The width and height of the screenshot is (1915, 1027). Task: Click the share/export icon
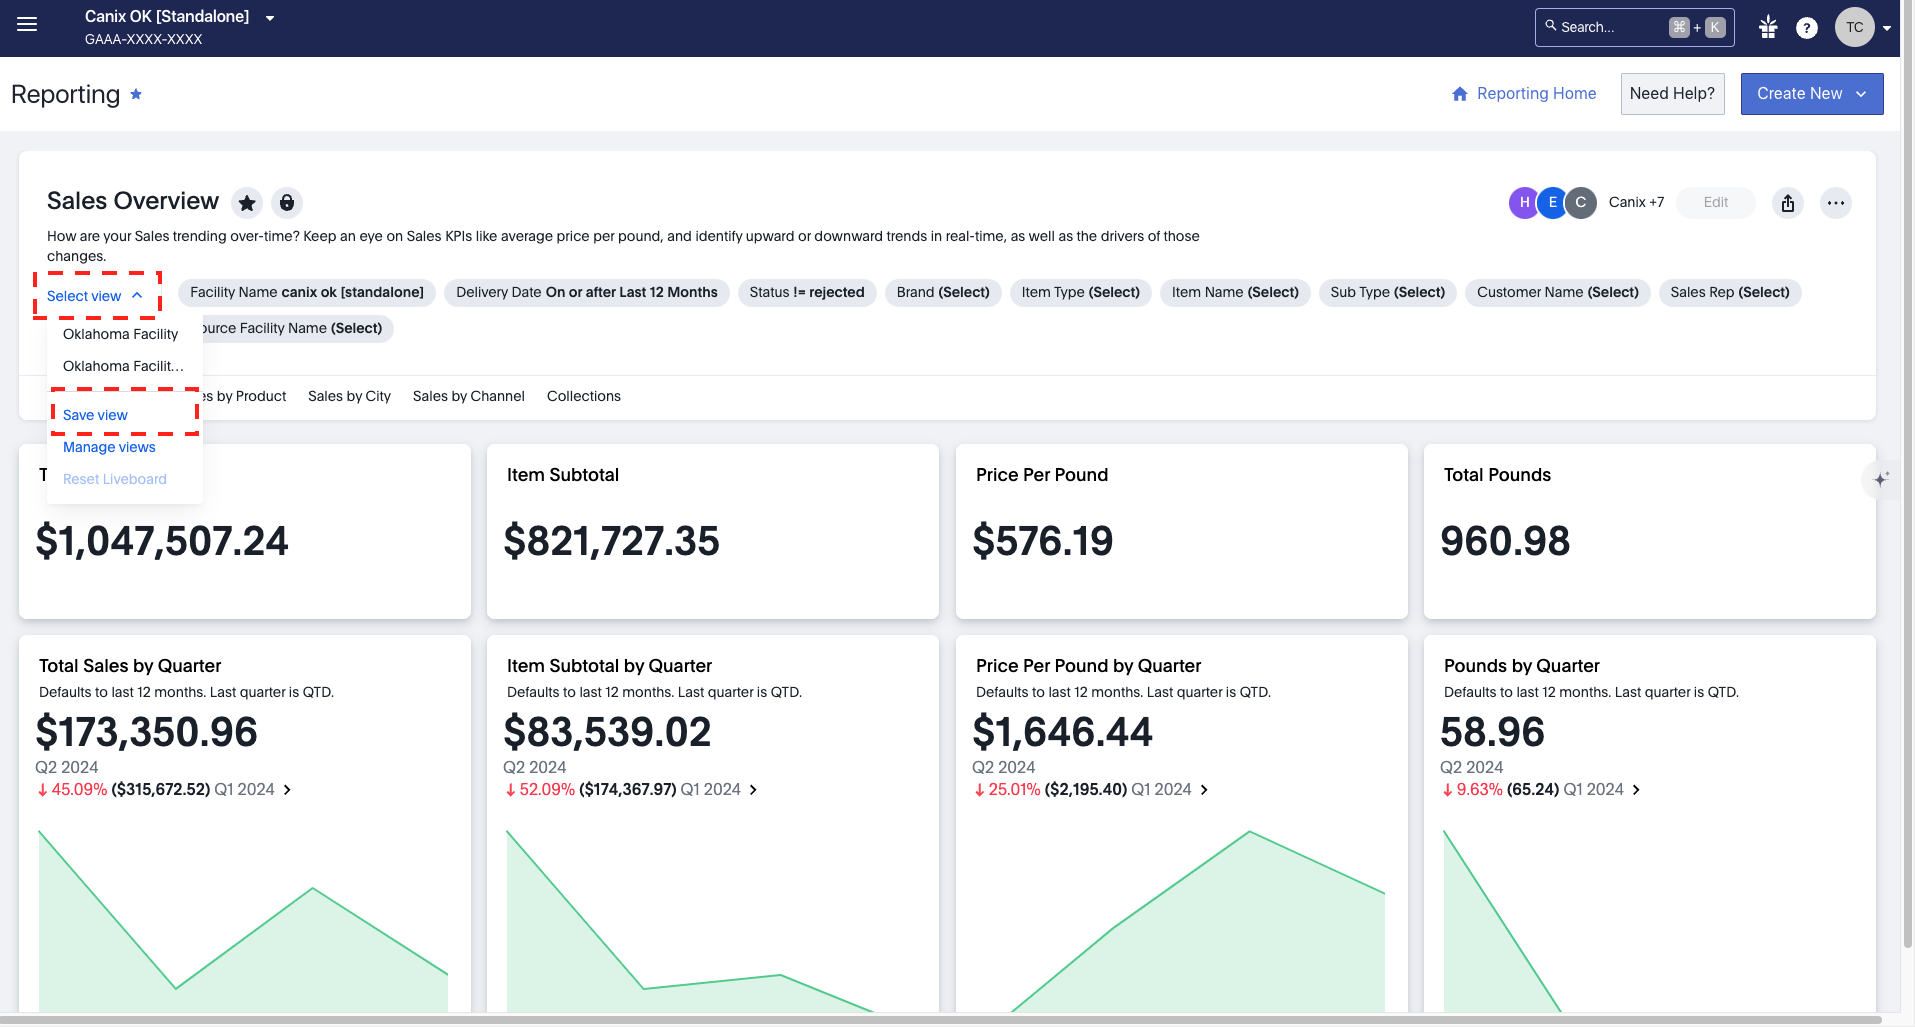tap(1788, 203)
